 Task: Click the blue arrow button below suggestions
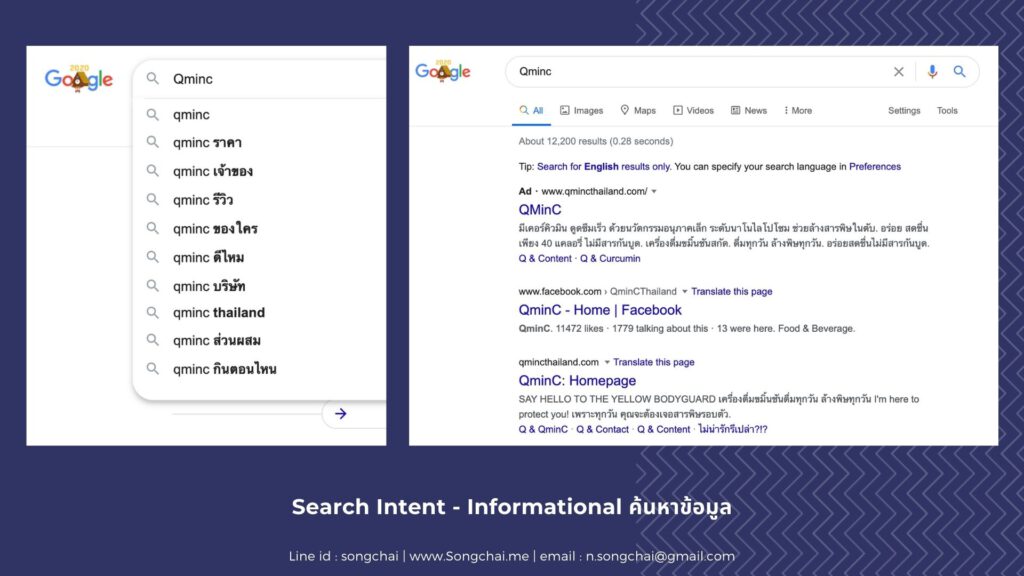340,413
